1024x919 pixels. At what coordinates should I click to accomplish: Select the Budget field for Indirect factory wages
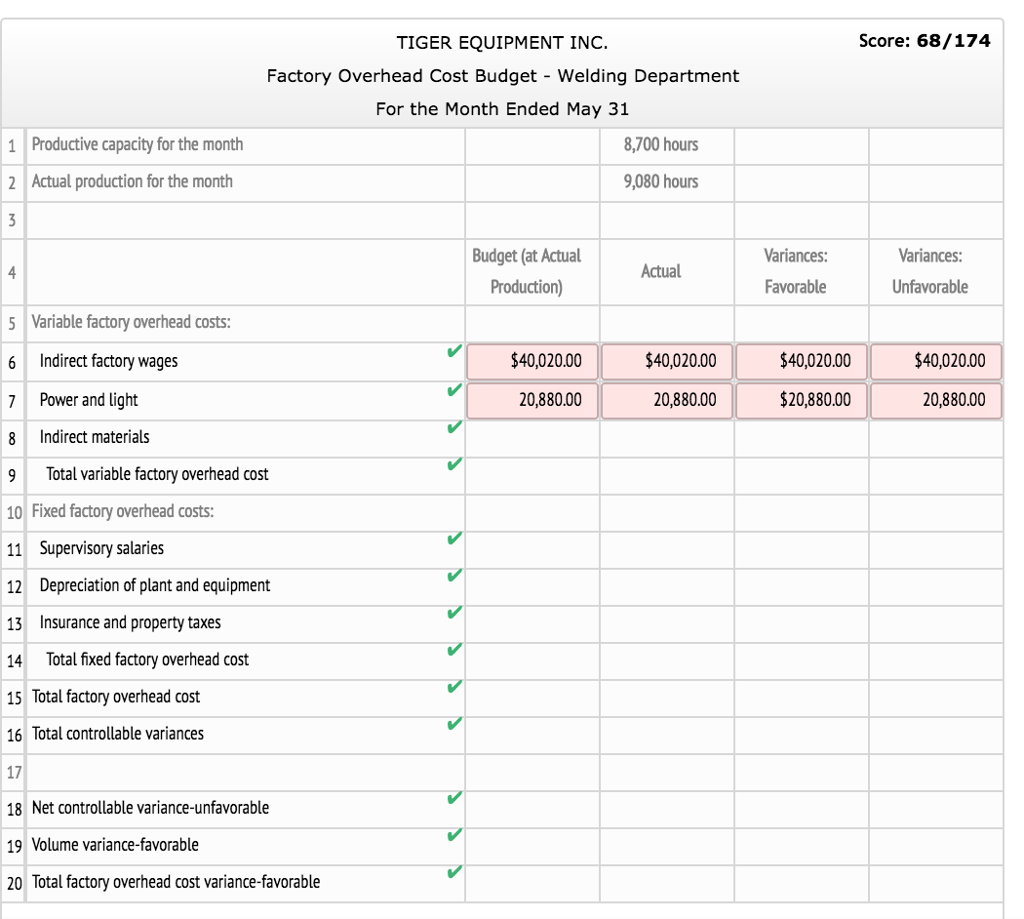[532, 361]
